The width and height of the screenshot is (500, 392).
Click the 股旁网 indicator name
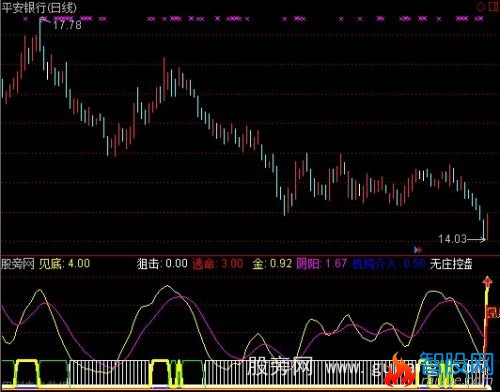click(x=18, y=264)
